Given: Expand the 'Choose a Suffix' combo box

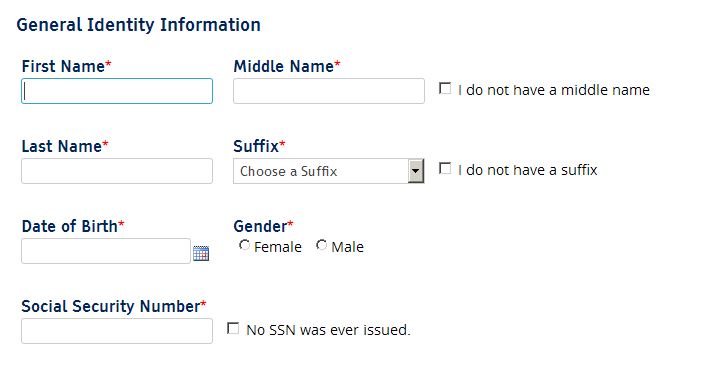Looking at the screenshot, I should 329,171.
